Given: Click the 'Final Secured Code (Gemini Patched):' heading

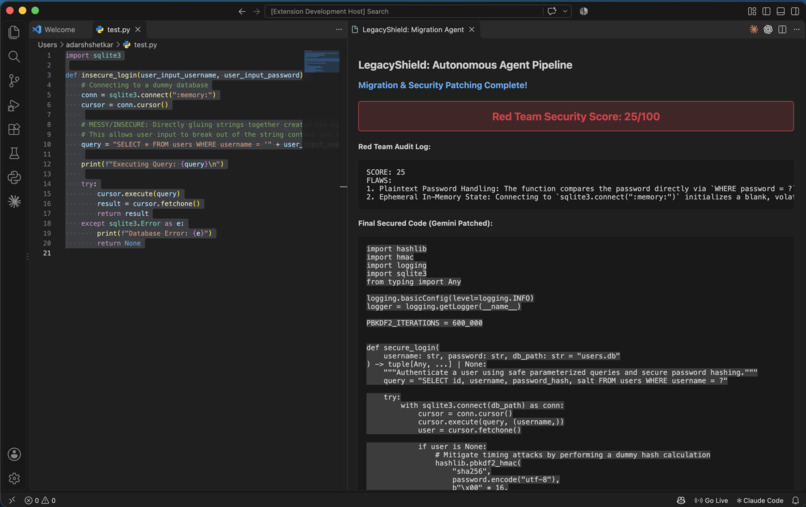Looking at the screenshot, I should (x=425, y=223).
